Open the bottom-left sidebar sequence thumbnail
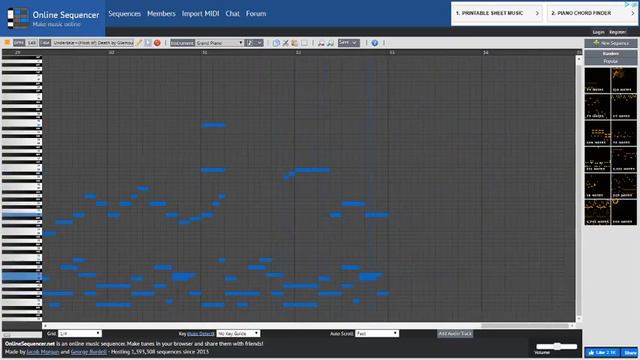 click(597, 212)
